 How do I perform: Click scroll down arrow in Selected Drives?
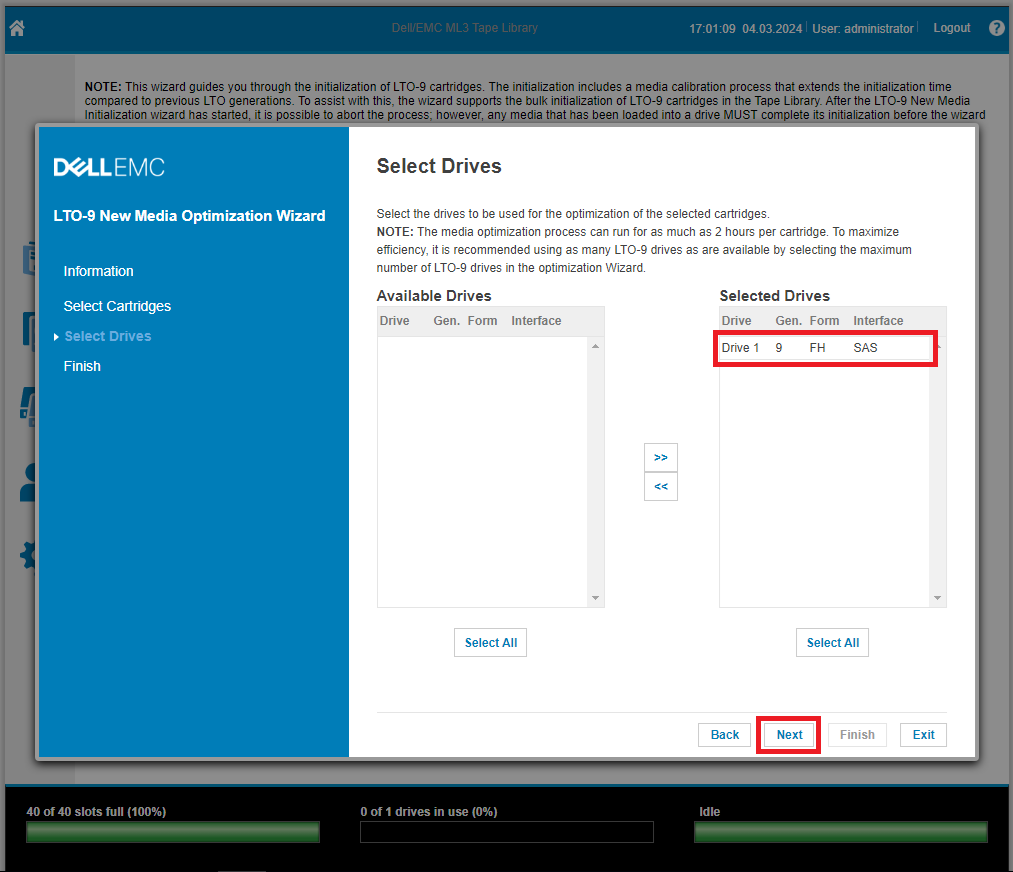[x=937, y=598]
